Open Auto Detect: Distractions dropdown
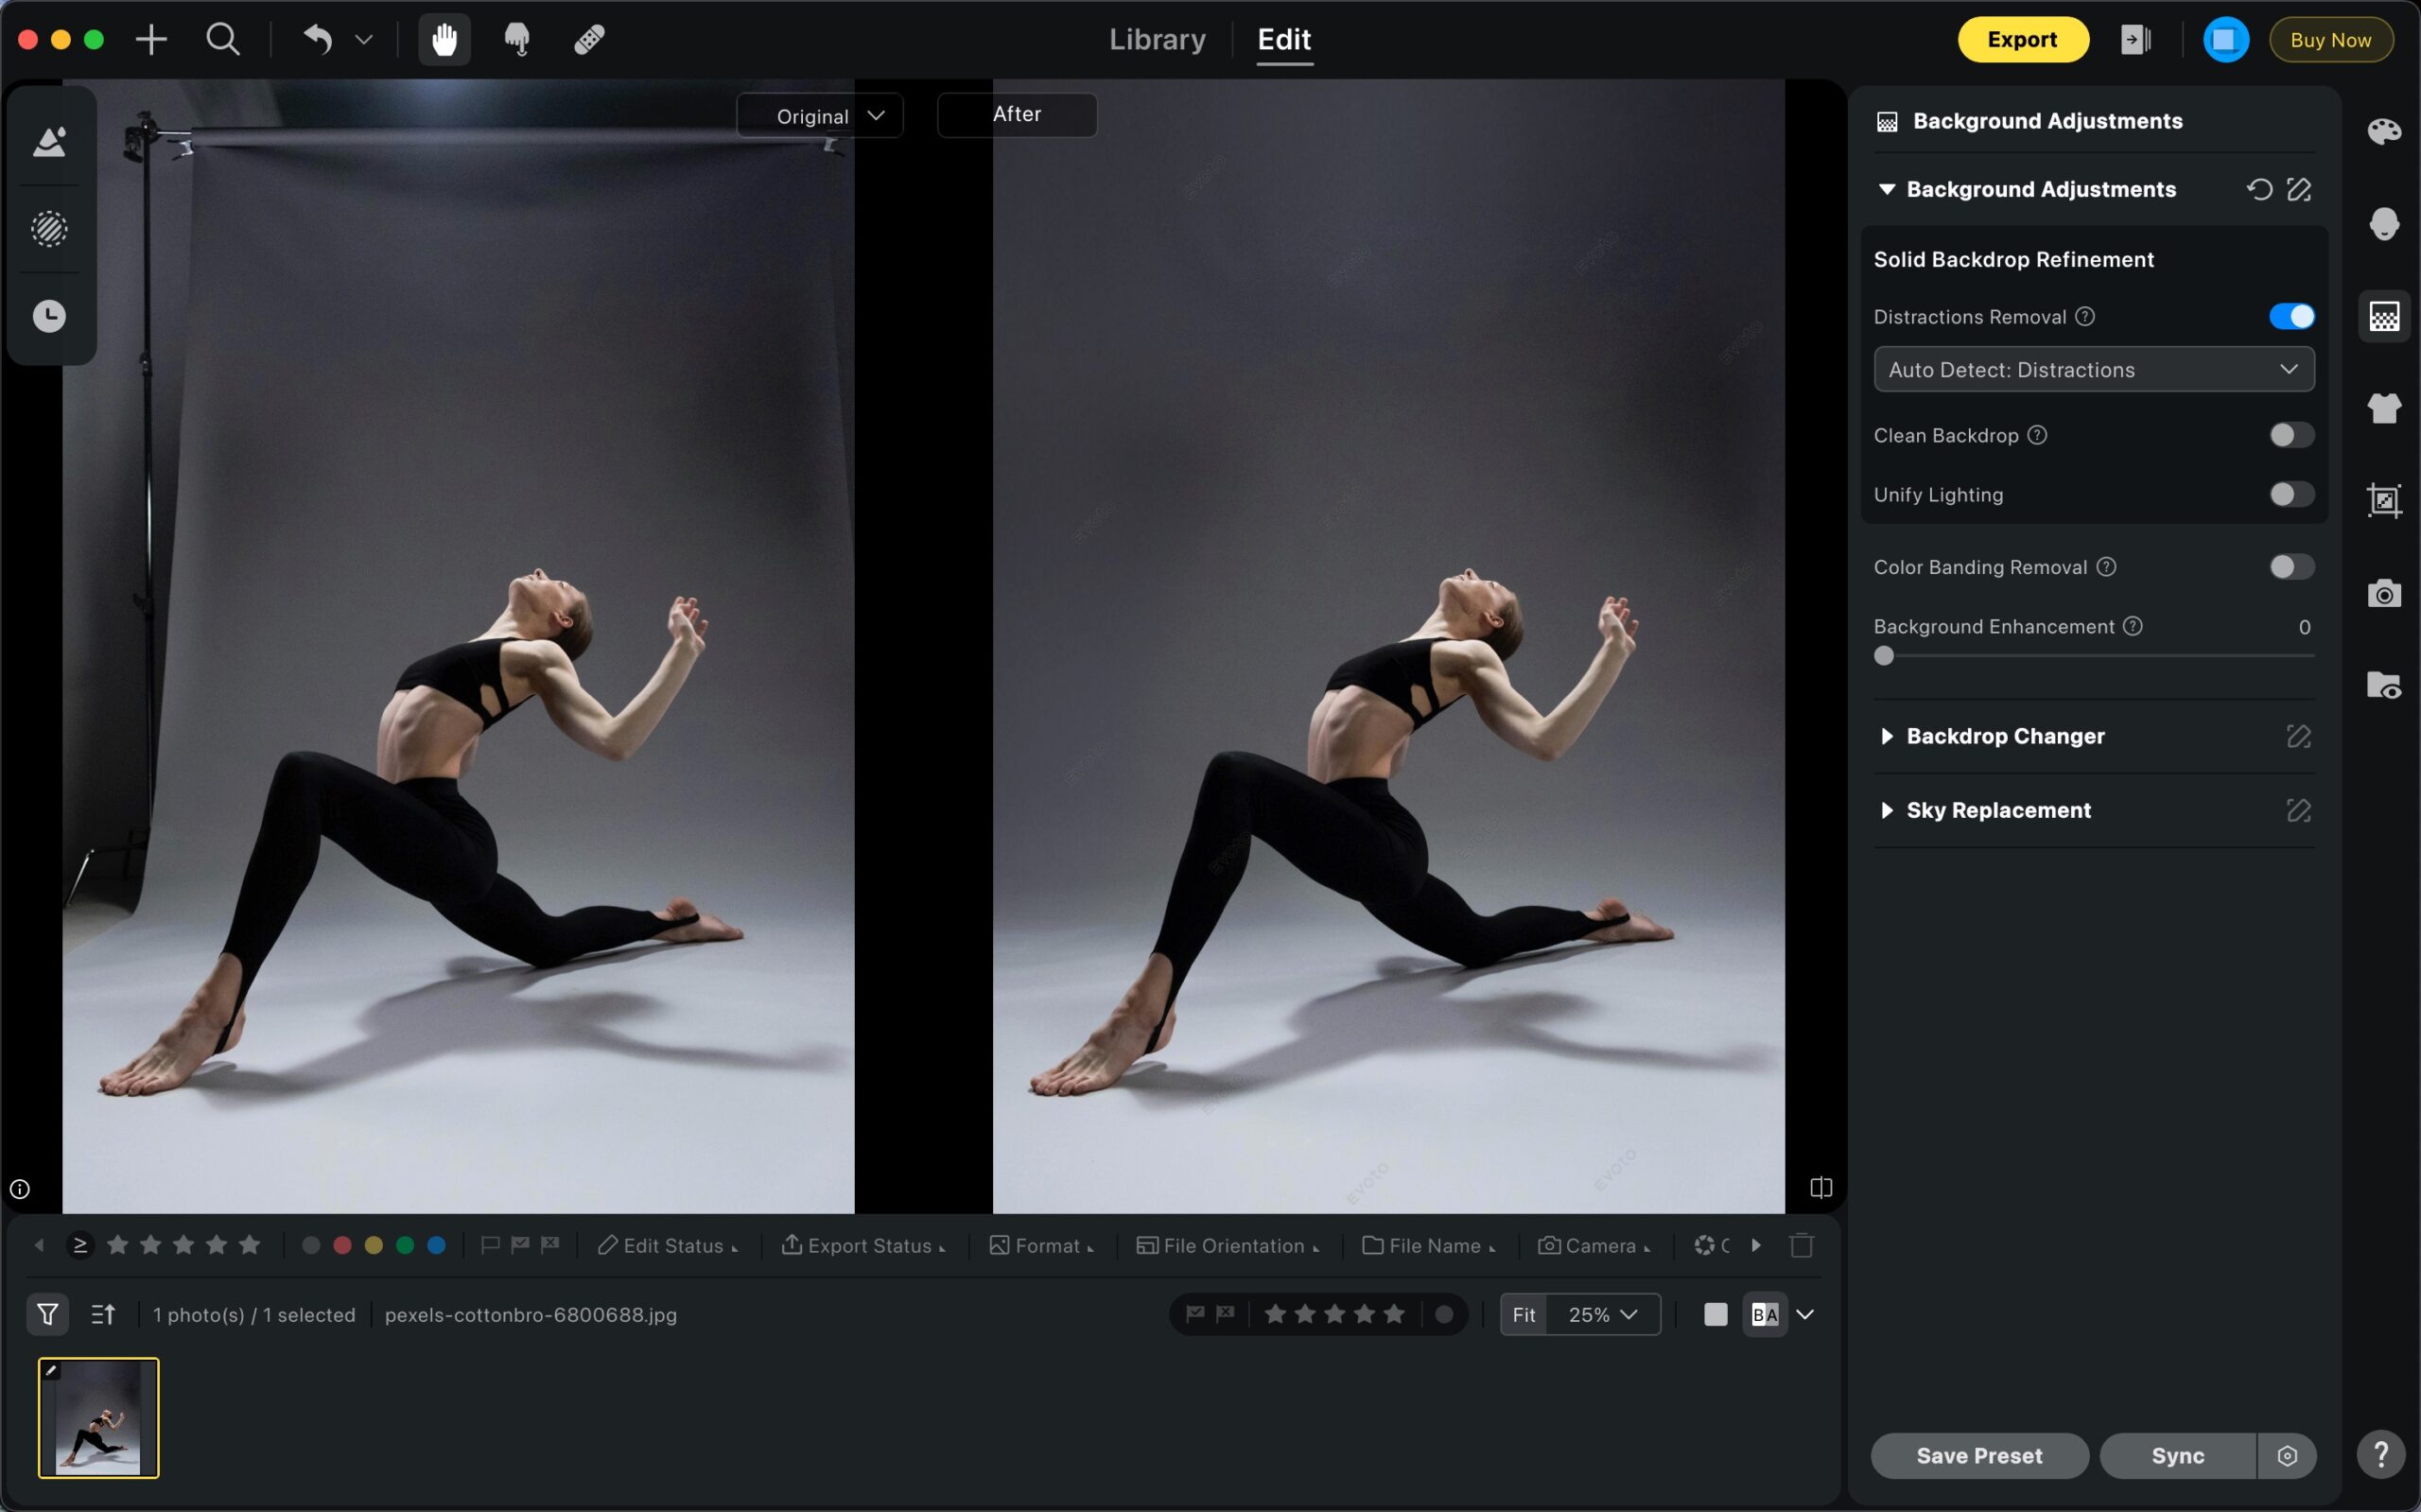 (x=2093, y=369)
